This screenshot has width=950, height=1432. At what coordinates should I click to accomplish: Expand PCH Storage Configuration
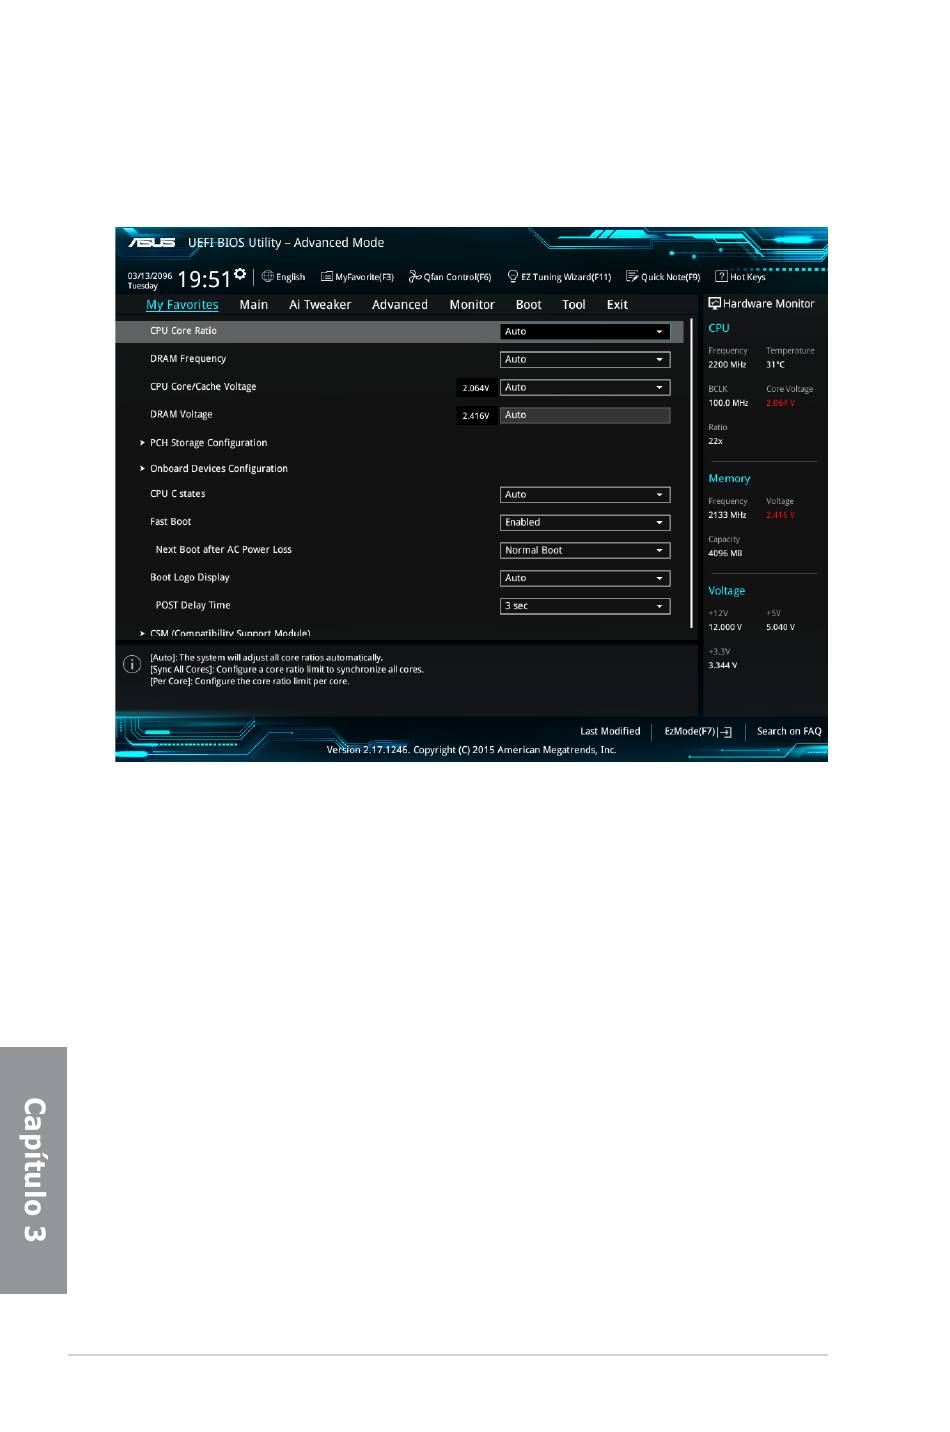pyautogui.click(x=208, y=443)
